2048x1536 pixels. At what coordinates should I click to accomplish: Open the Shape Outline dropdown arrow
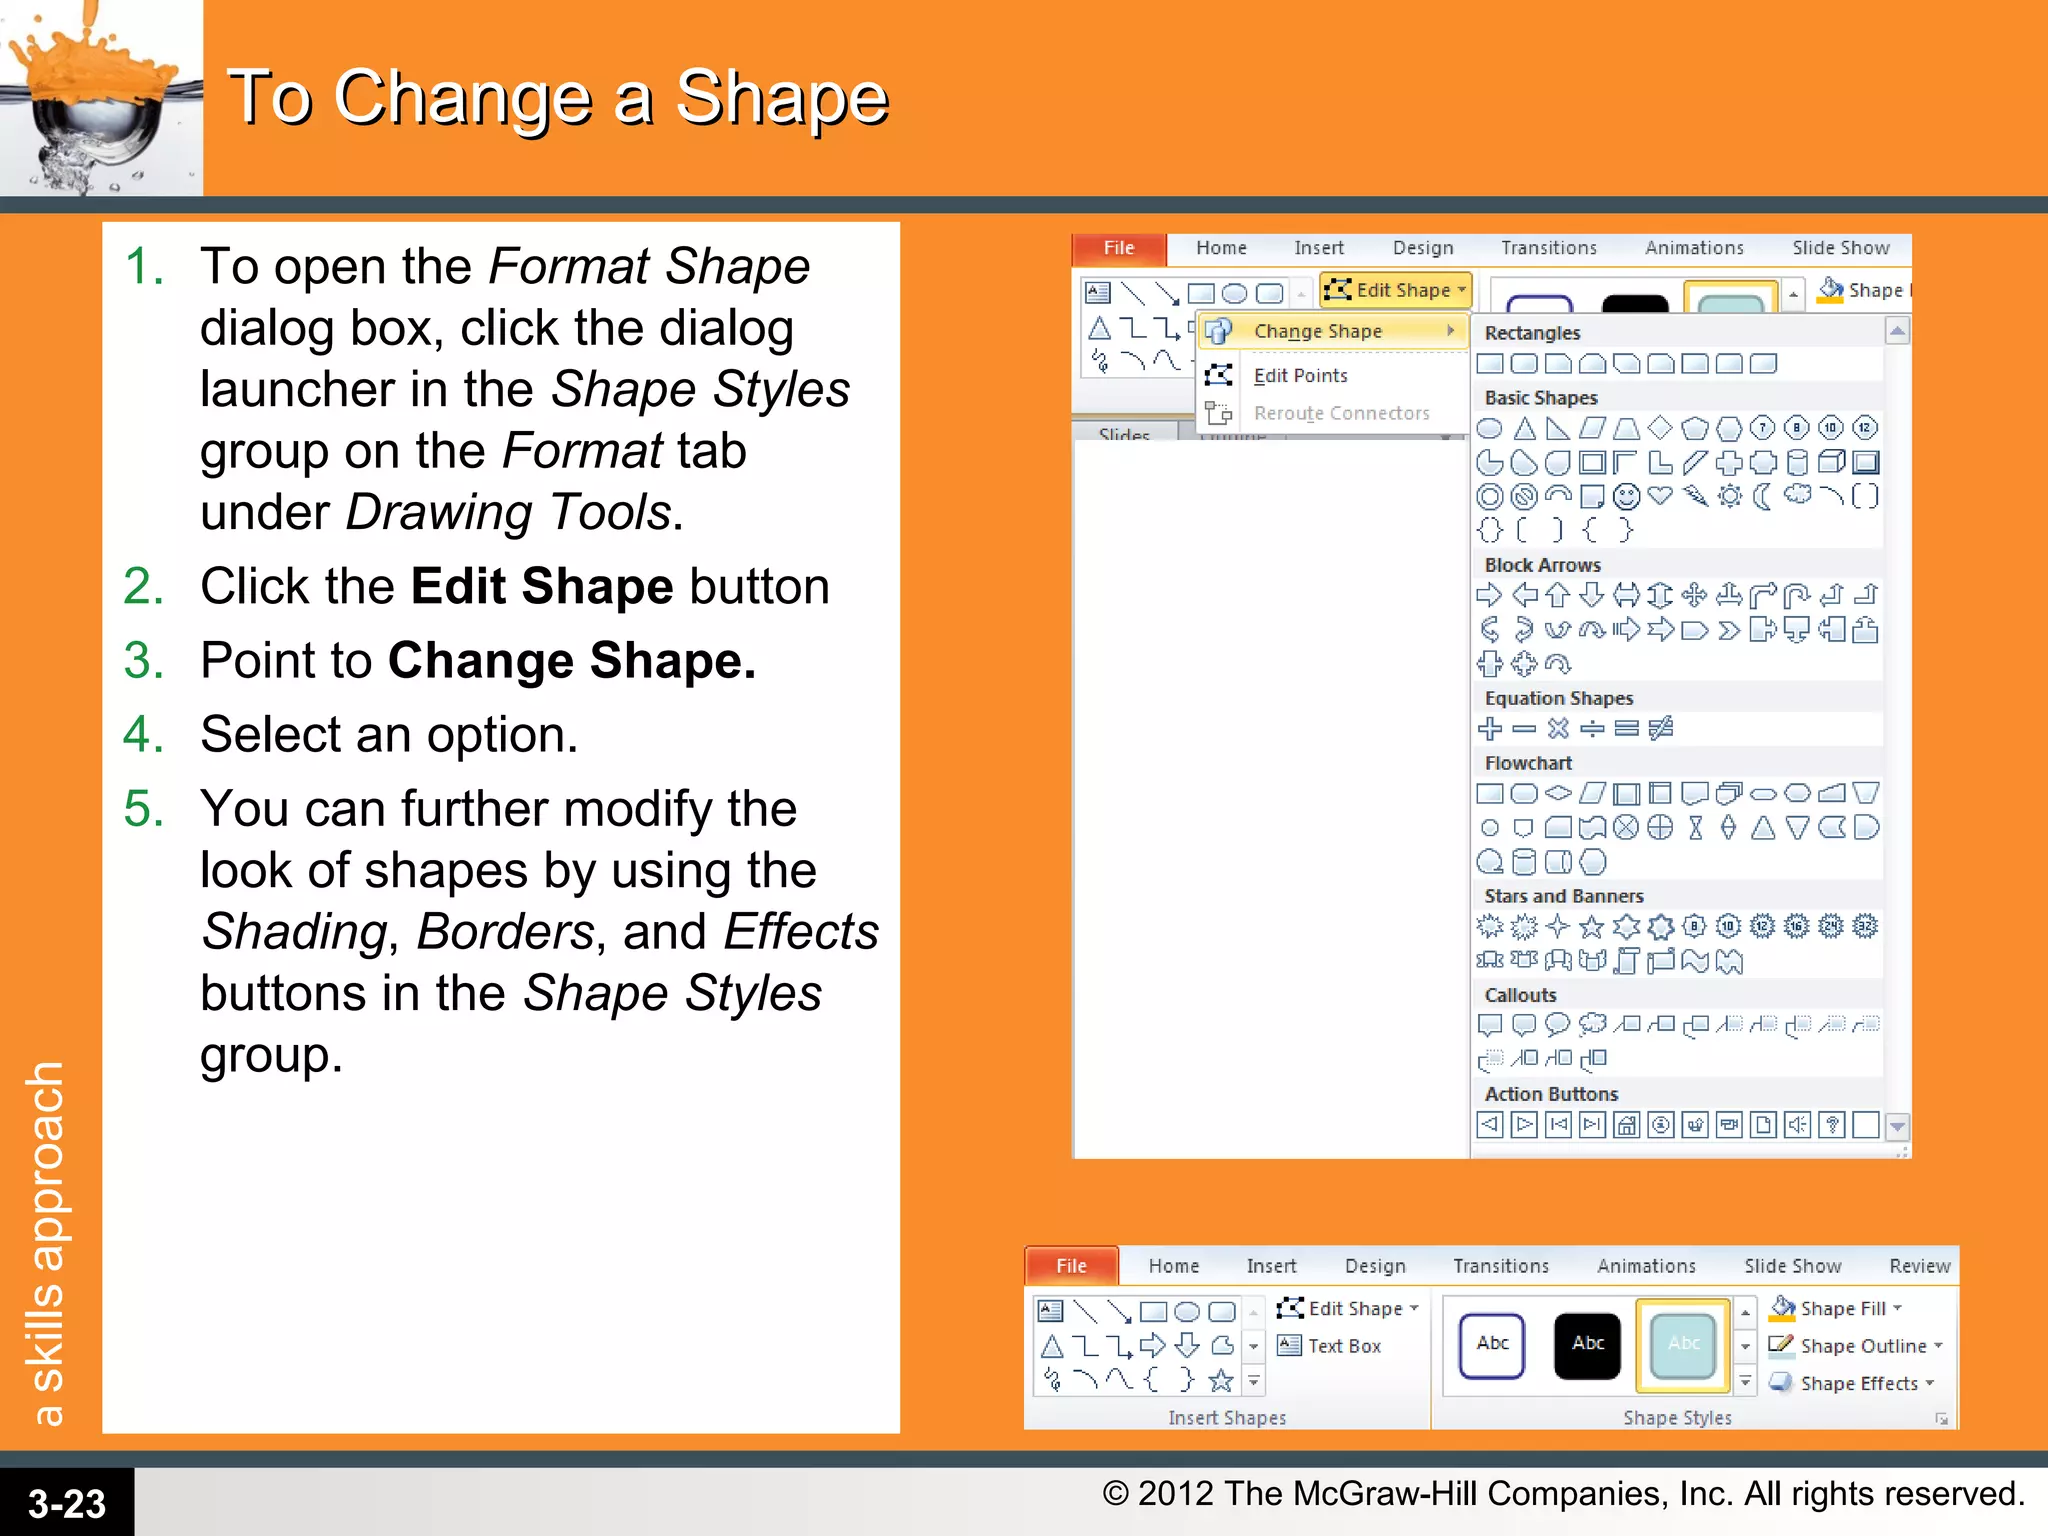(x=1938, y=1346)
